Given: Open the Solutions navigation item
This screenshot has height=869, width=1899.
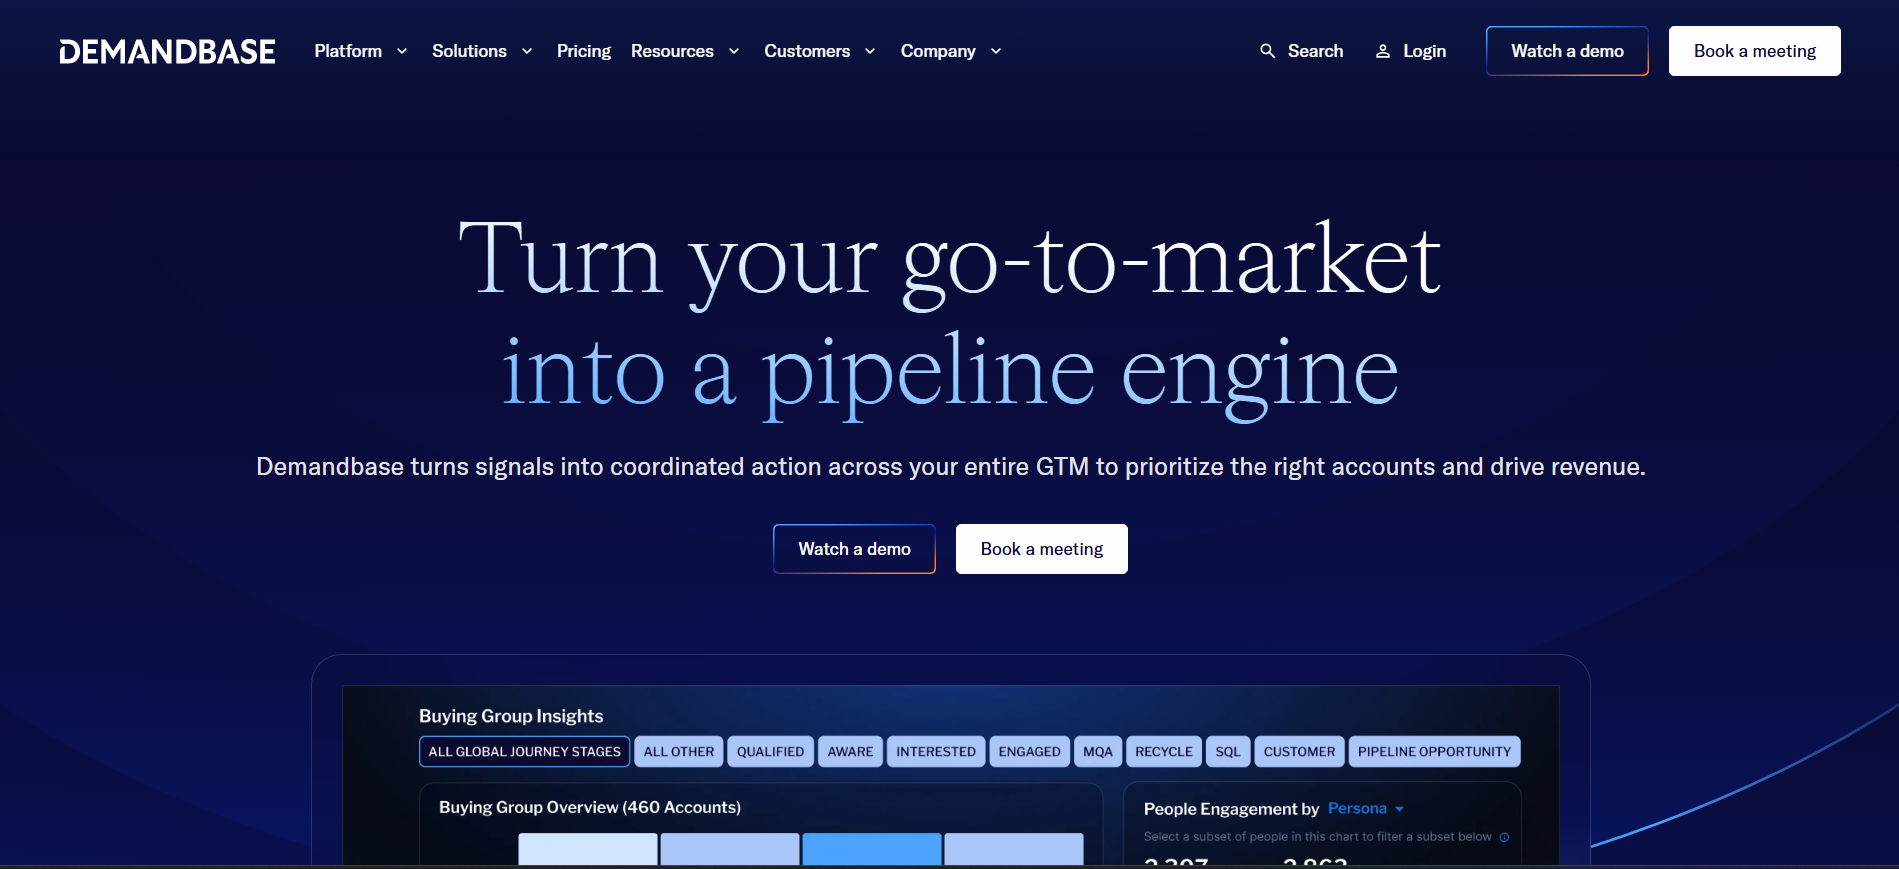Looking at the screenshot, I should click(x=469, y=51).
